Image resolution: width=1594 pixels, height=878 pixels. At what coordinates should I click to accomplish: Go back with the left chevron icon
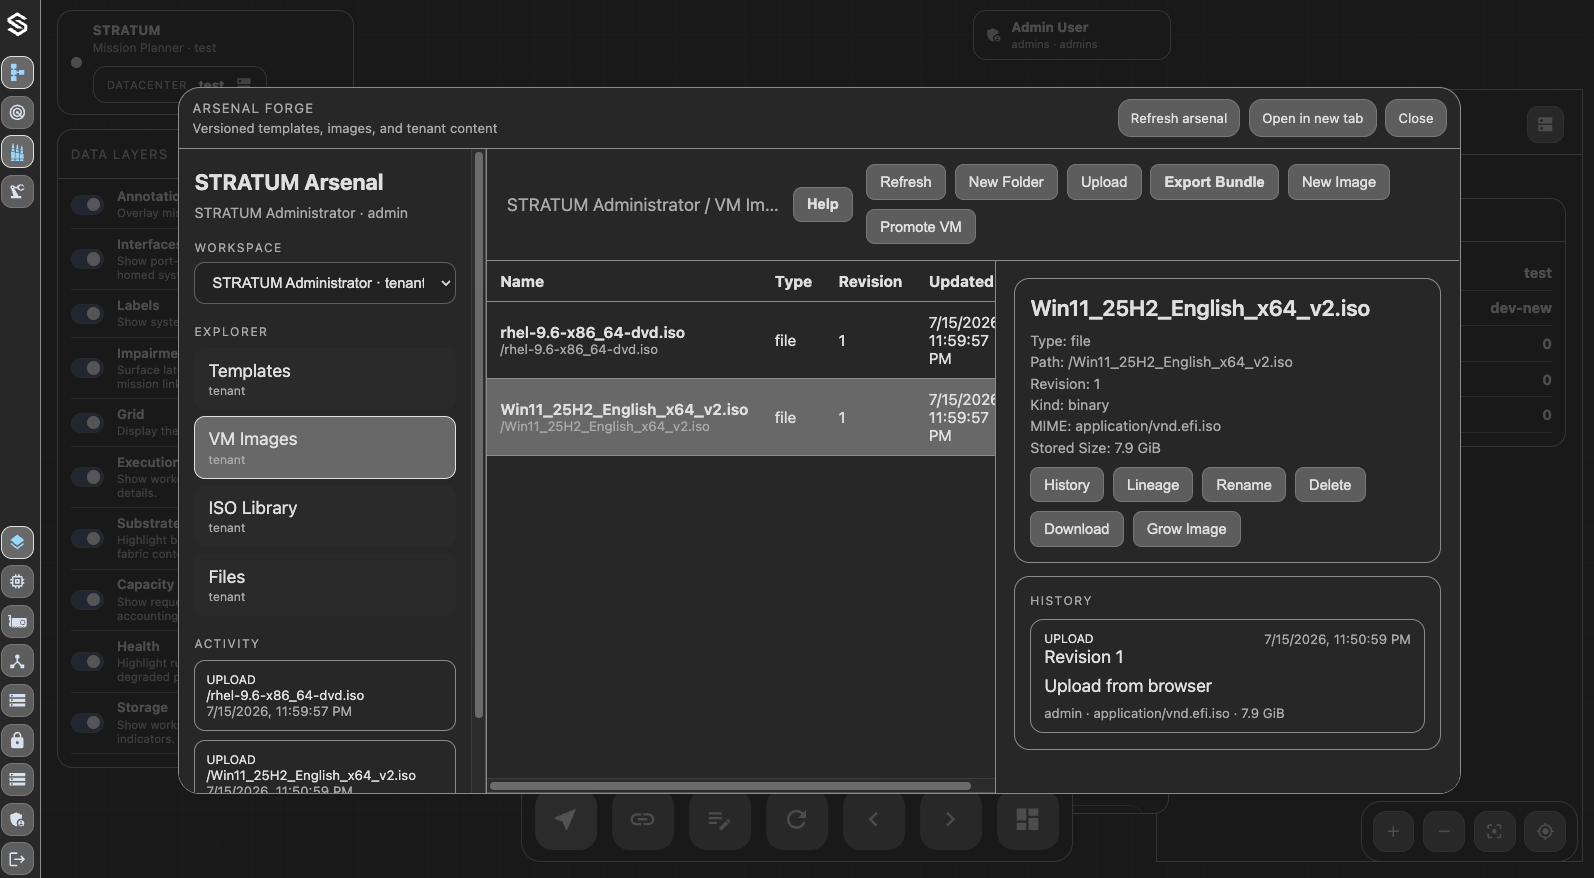tap(873, 820)
